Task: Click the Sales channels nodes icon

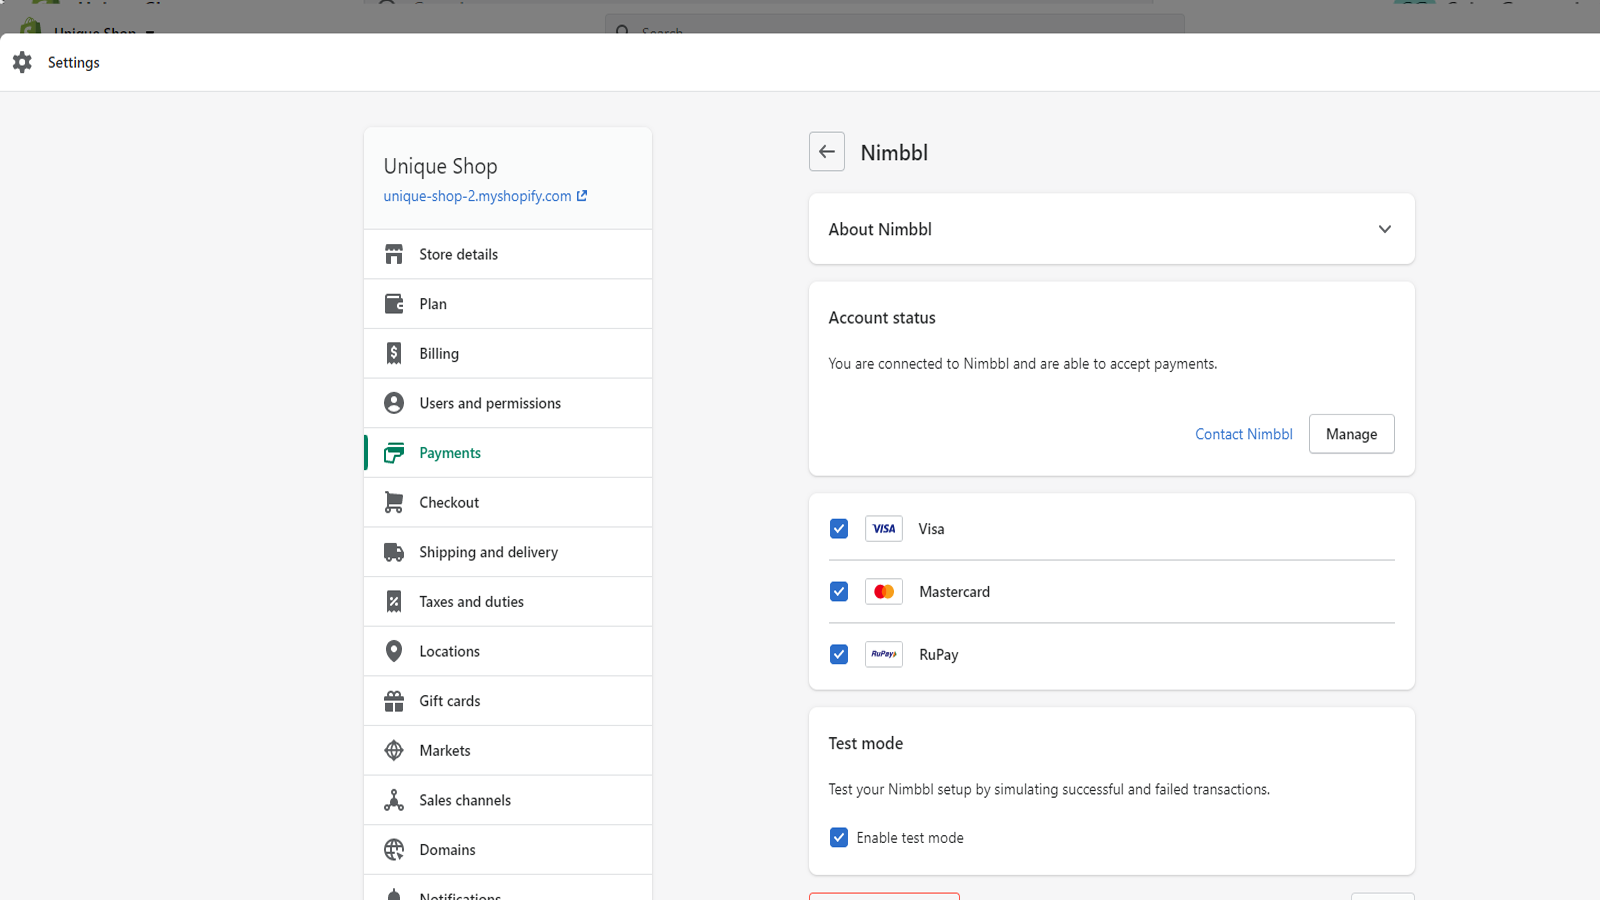Action: coord(394,800)
